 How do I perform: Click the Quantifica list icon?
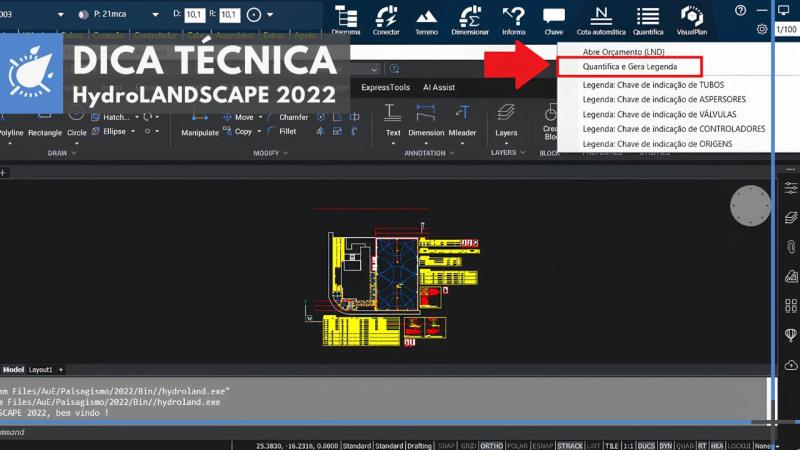pos(648,20)
